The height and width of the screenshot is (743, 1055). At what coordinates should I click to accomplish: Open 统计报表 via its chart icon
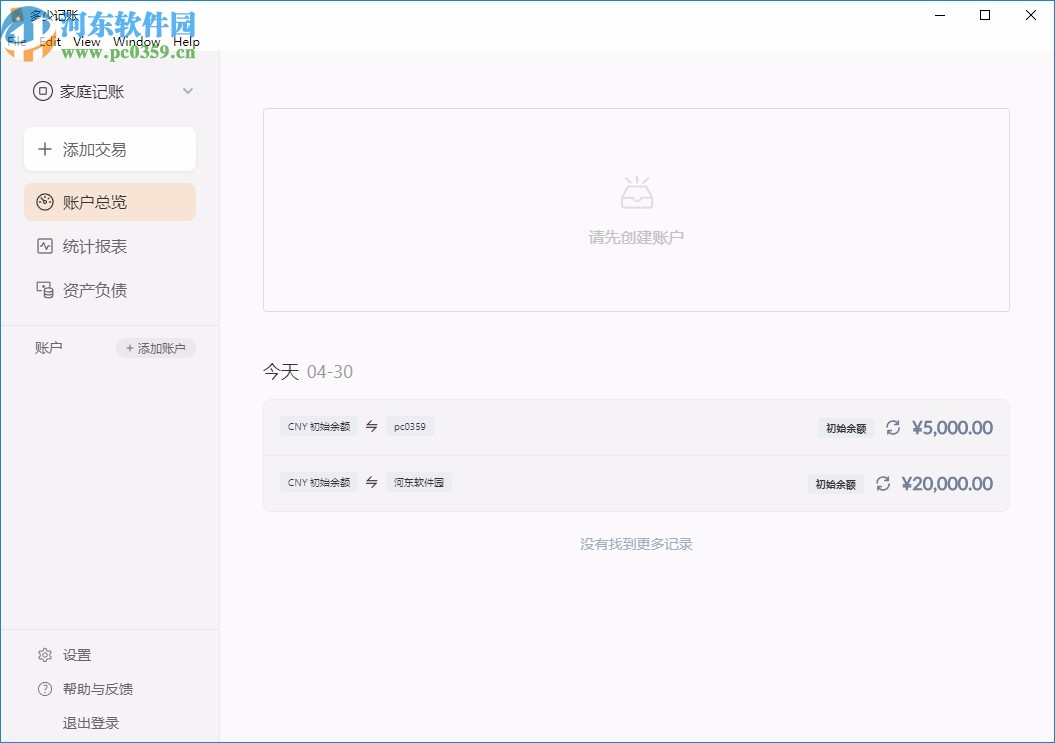coord(44,246)
